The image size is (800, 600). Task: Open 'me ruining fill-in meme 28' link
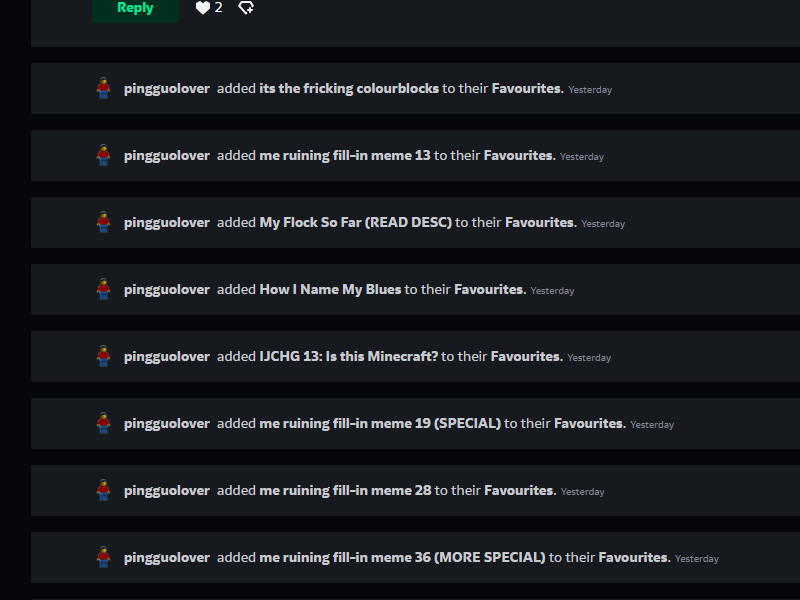345,491
